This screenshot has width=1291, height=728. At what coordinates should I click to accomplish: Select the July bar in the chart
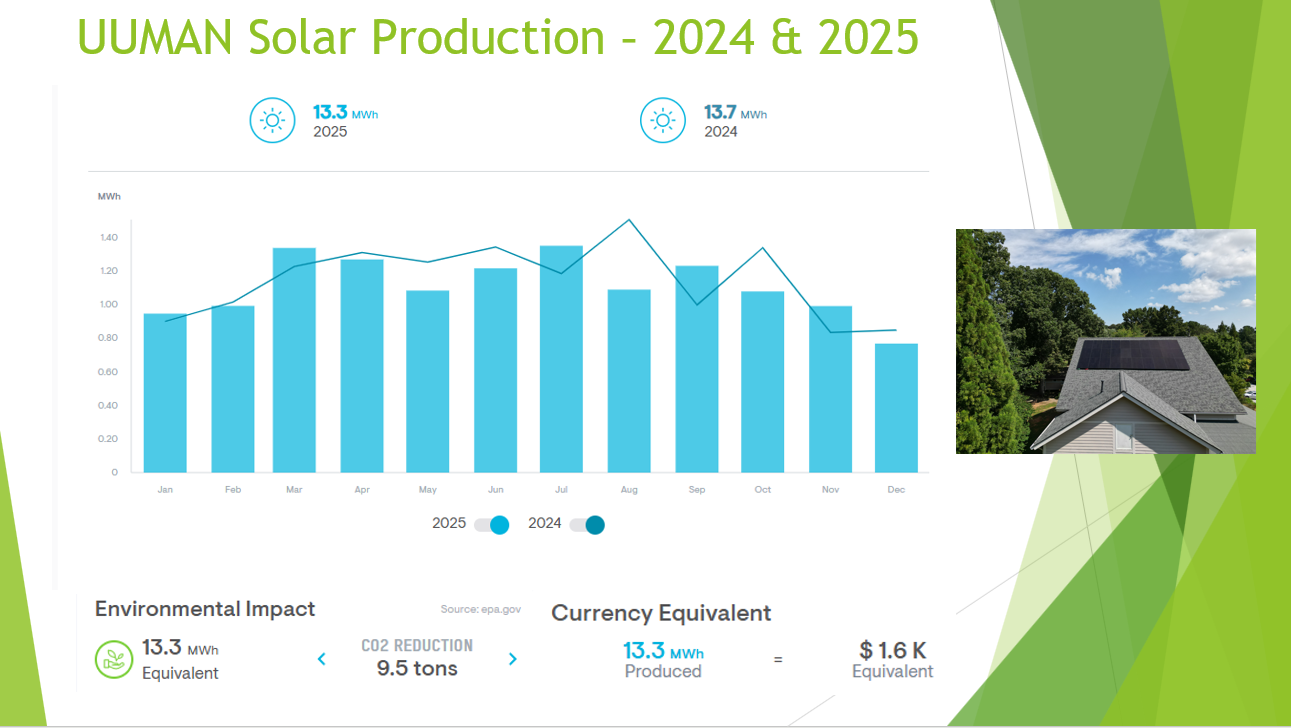pyautogui.click(x=561, y=360)
